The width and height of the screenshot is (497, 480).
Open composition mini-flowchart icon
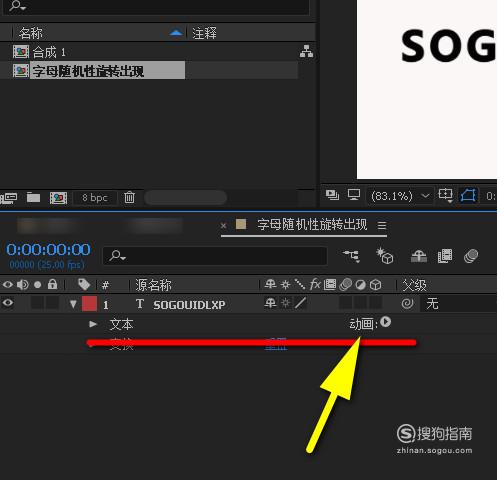352,256
